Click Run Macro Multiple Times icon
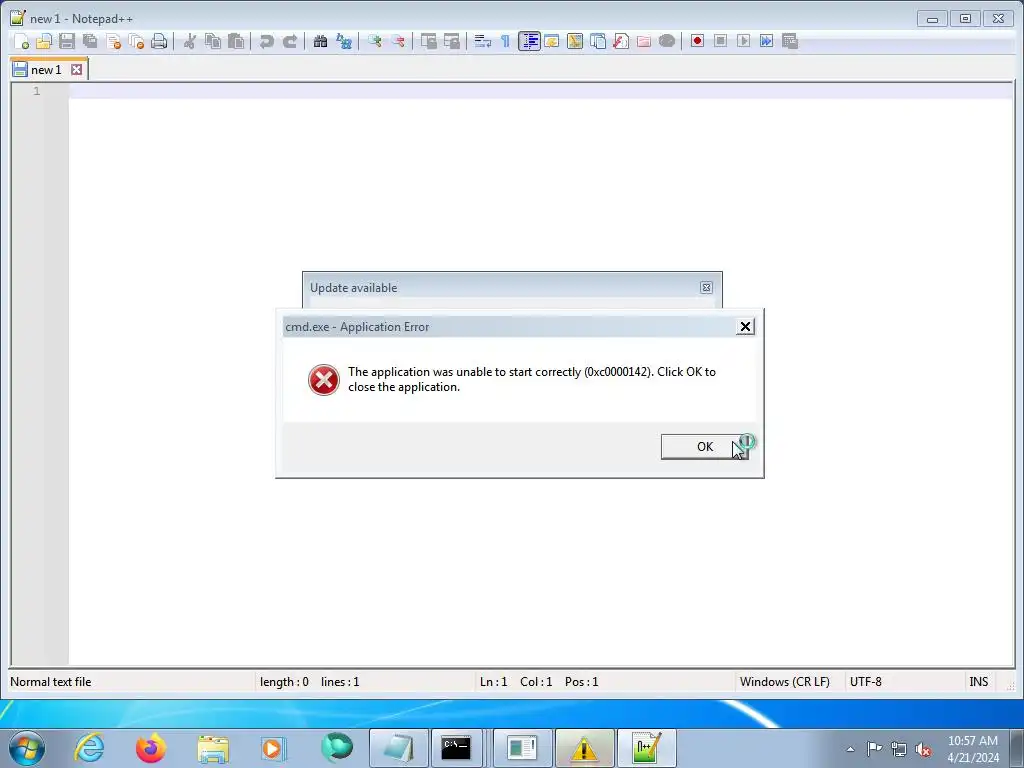This screenshot has height=768, width=1024. [x=767, y=41]
